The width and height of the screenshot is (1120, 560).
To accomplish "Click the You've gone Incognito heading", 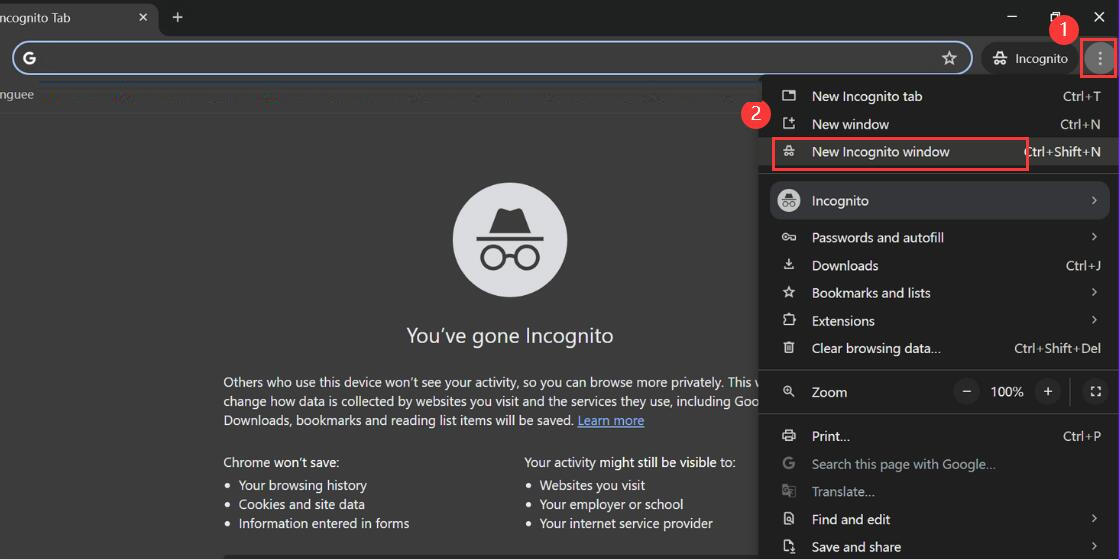I will tap(510, 335).
